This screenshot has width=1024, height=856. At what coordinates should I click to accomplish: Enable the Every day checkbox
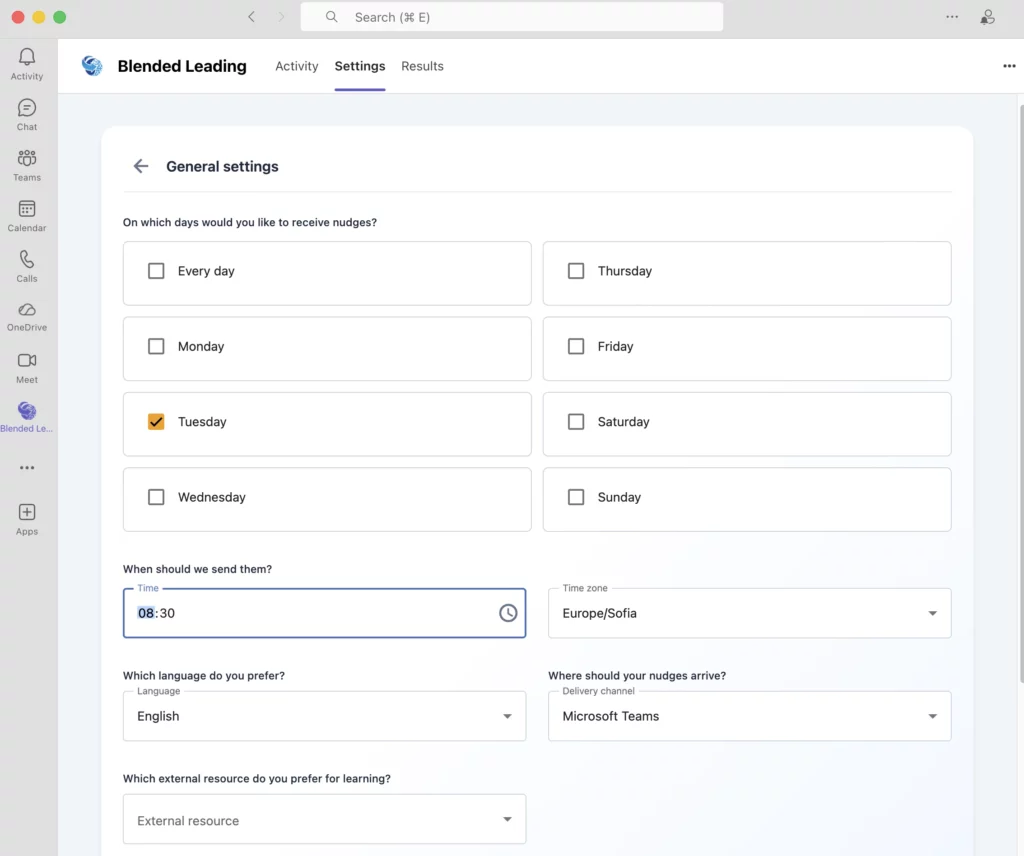[156, 271]
